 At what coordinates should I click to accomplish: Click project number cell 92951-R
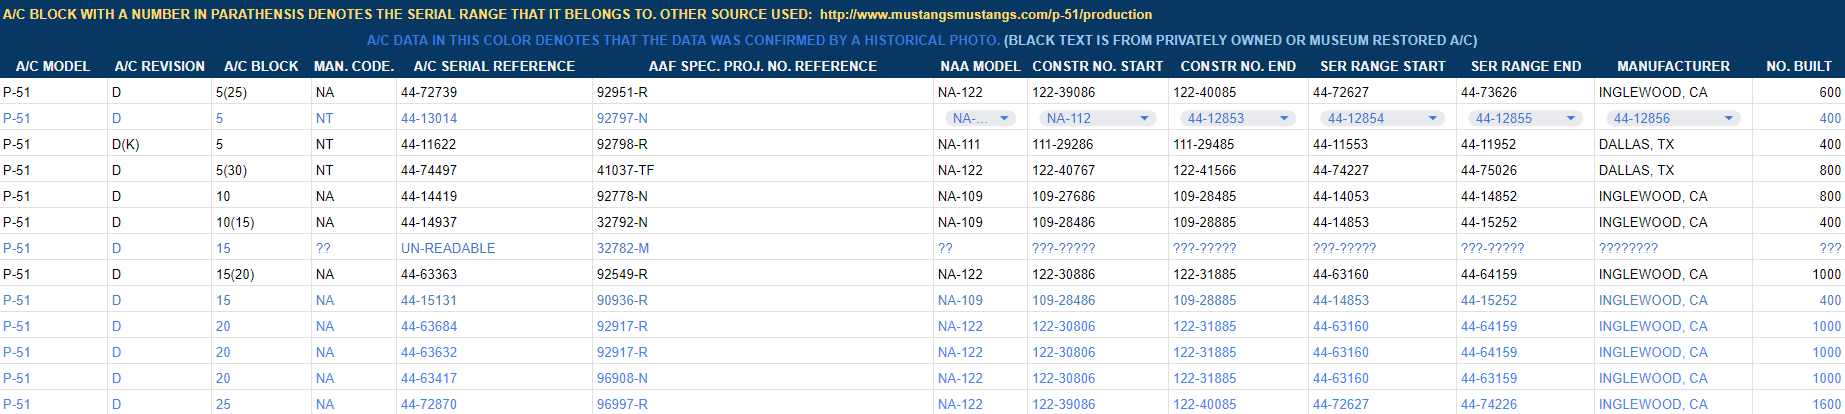(763, 92)
